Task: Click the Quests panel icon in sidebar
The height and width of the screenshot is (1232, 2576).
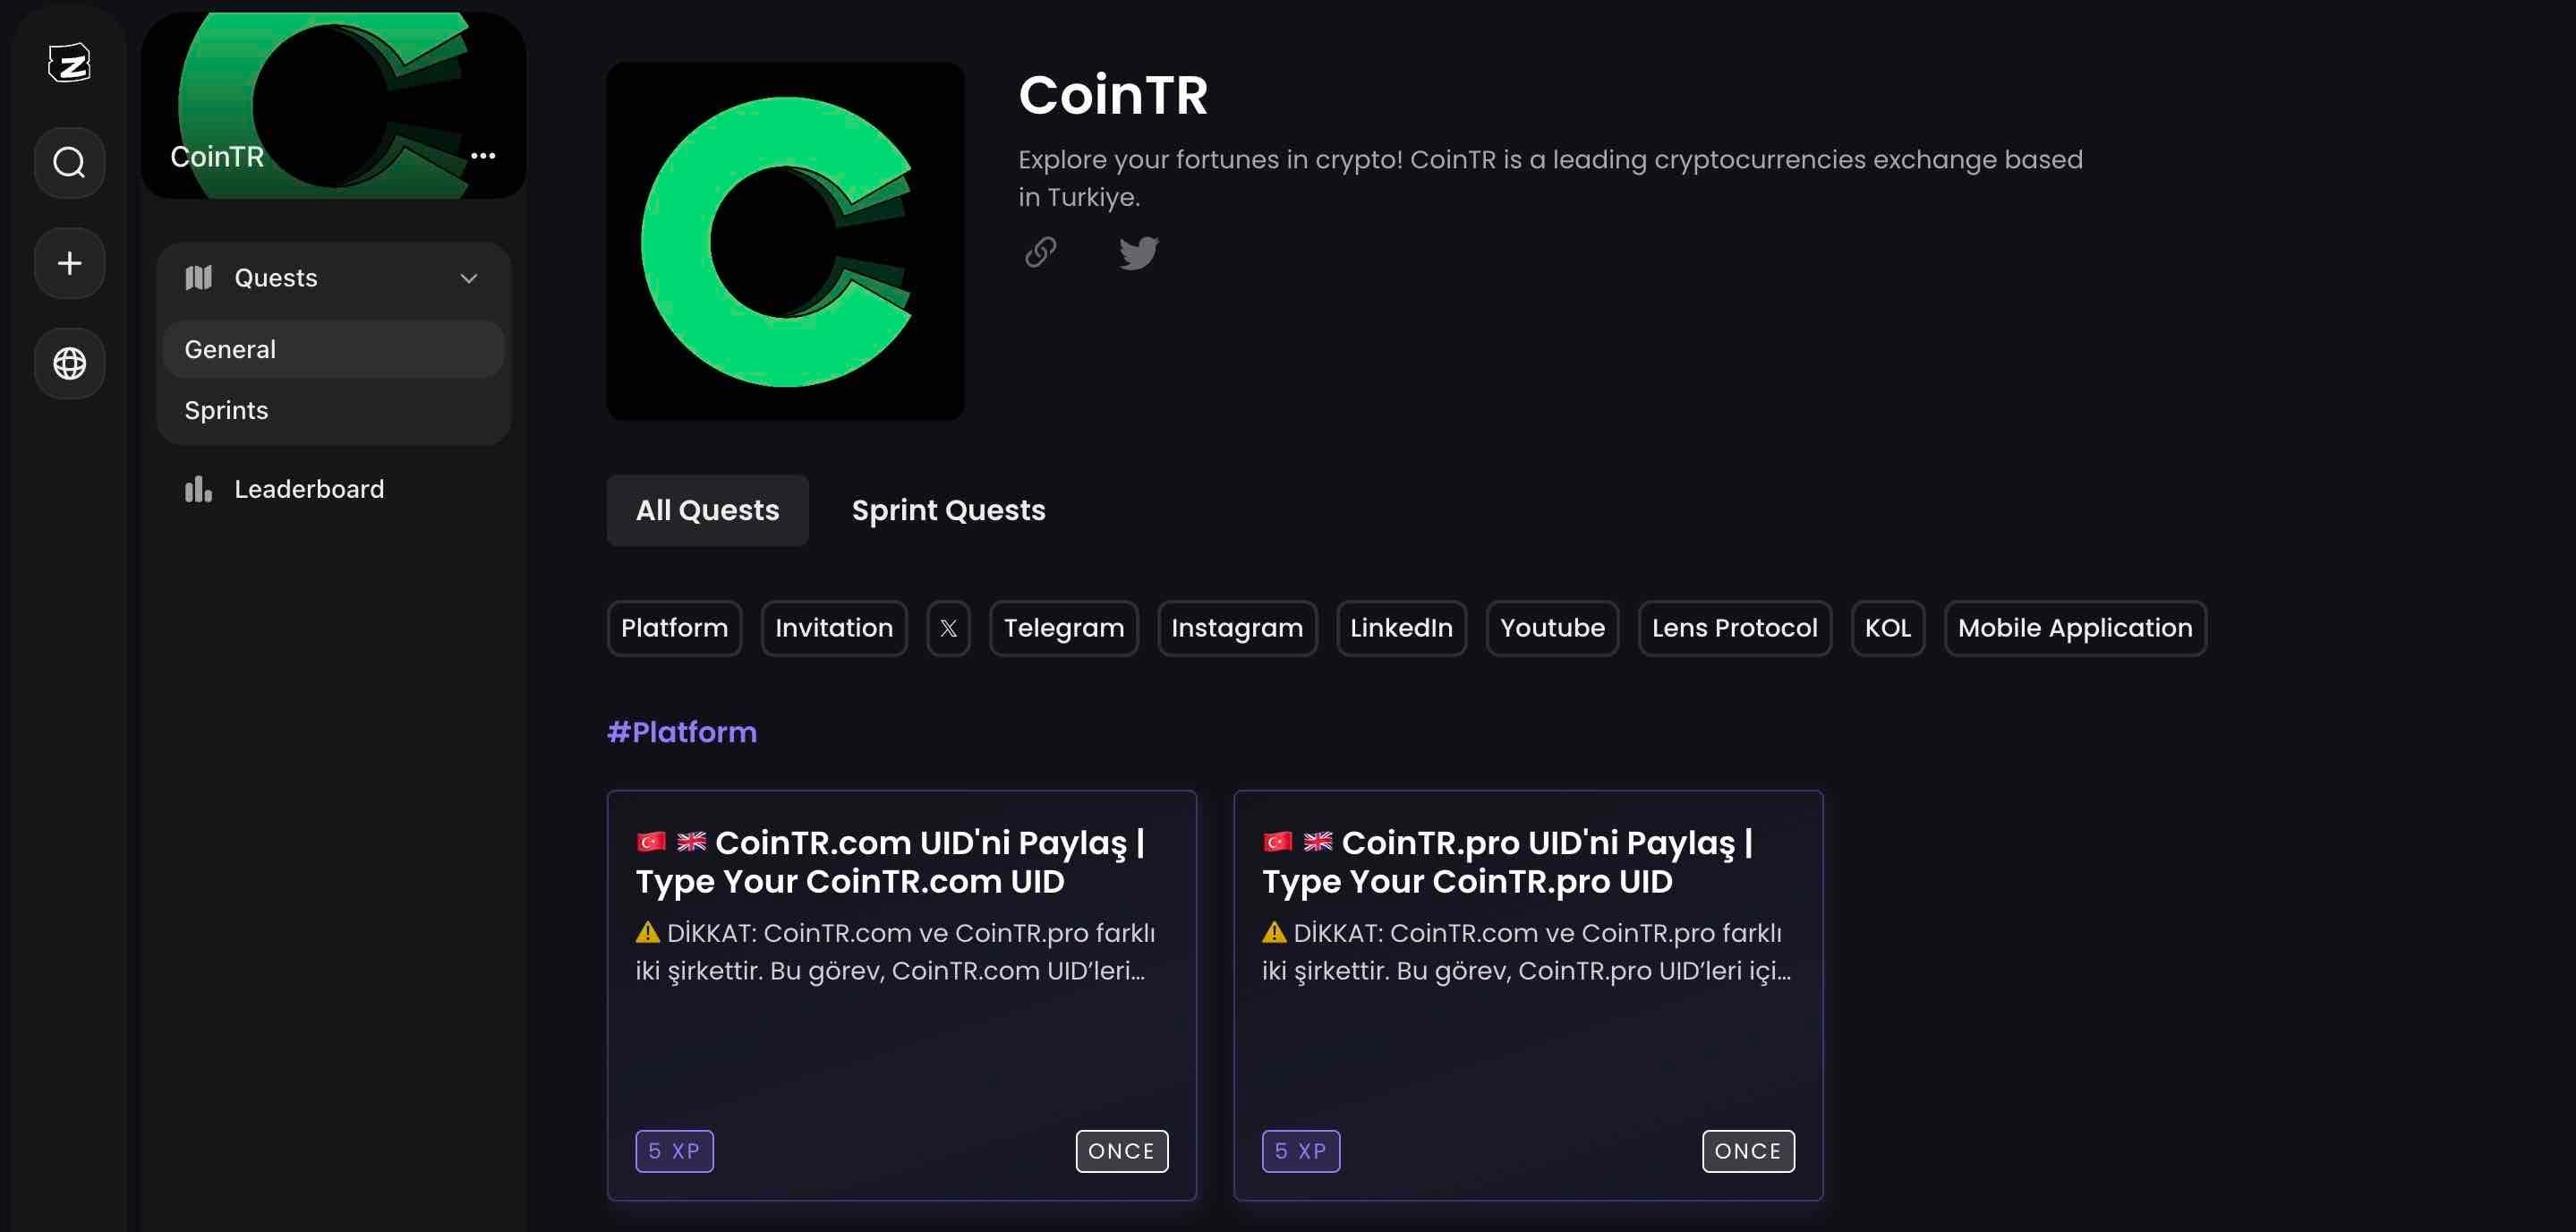Action: (x=195, y=278)
